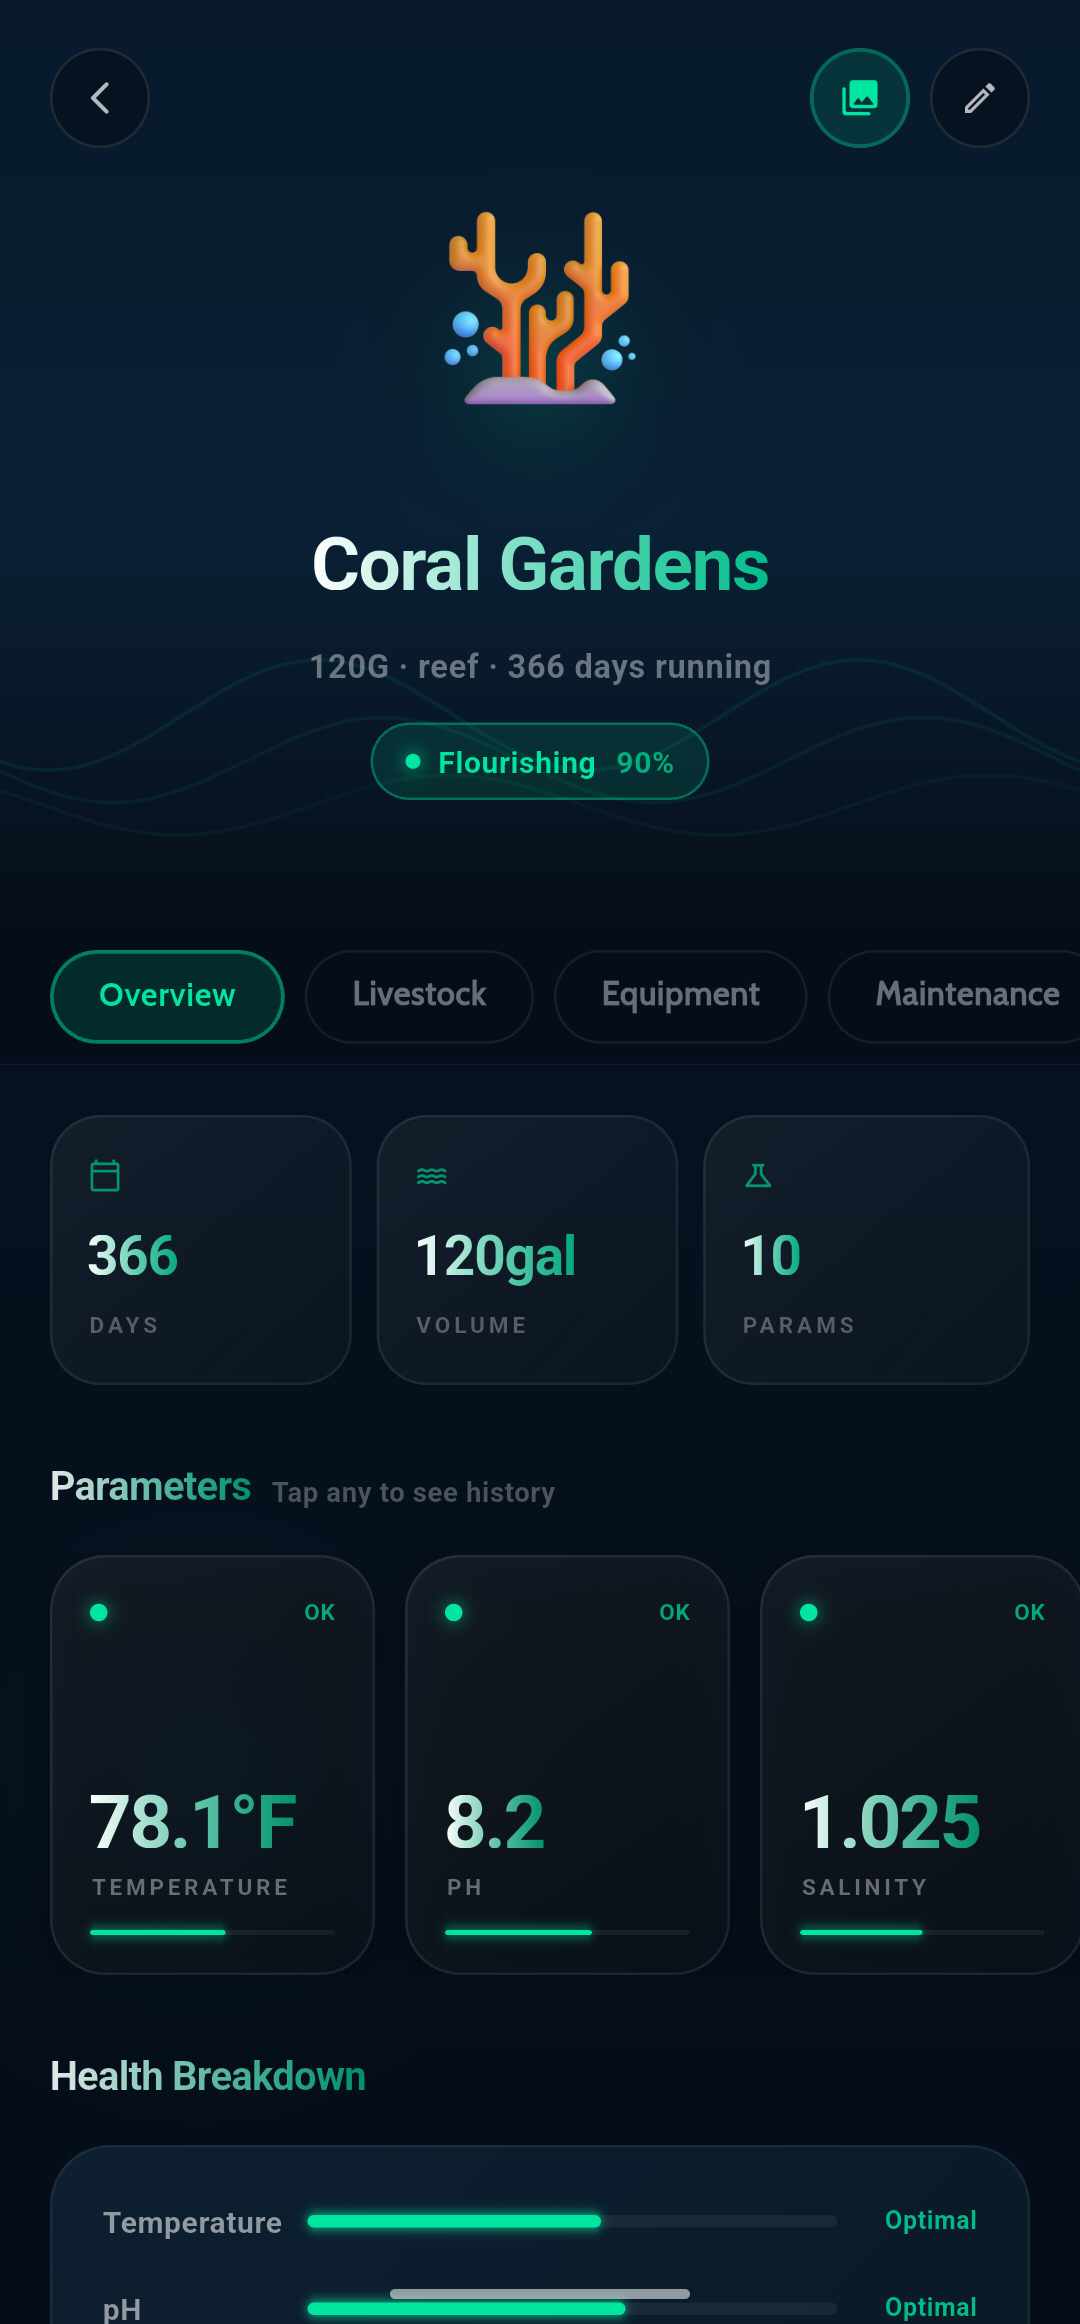Image resolution: width=1080 pixels, height=2324 pixels.
Task: View history for 1.025 Salinity card
Action: (x=920, y=1765)
